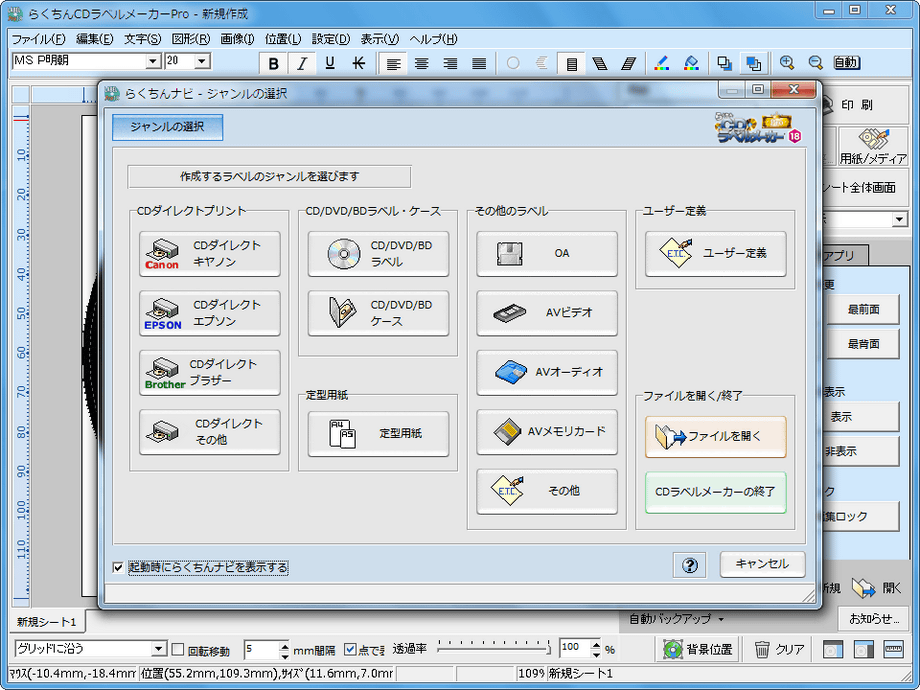Click キャンセル button
This screenshot has width=920, height=690.
tap(762, 564)
